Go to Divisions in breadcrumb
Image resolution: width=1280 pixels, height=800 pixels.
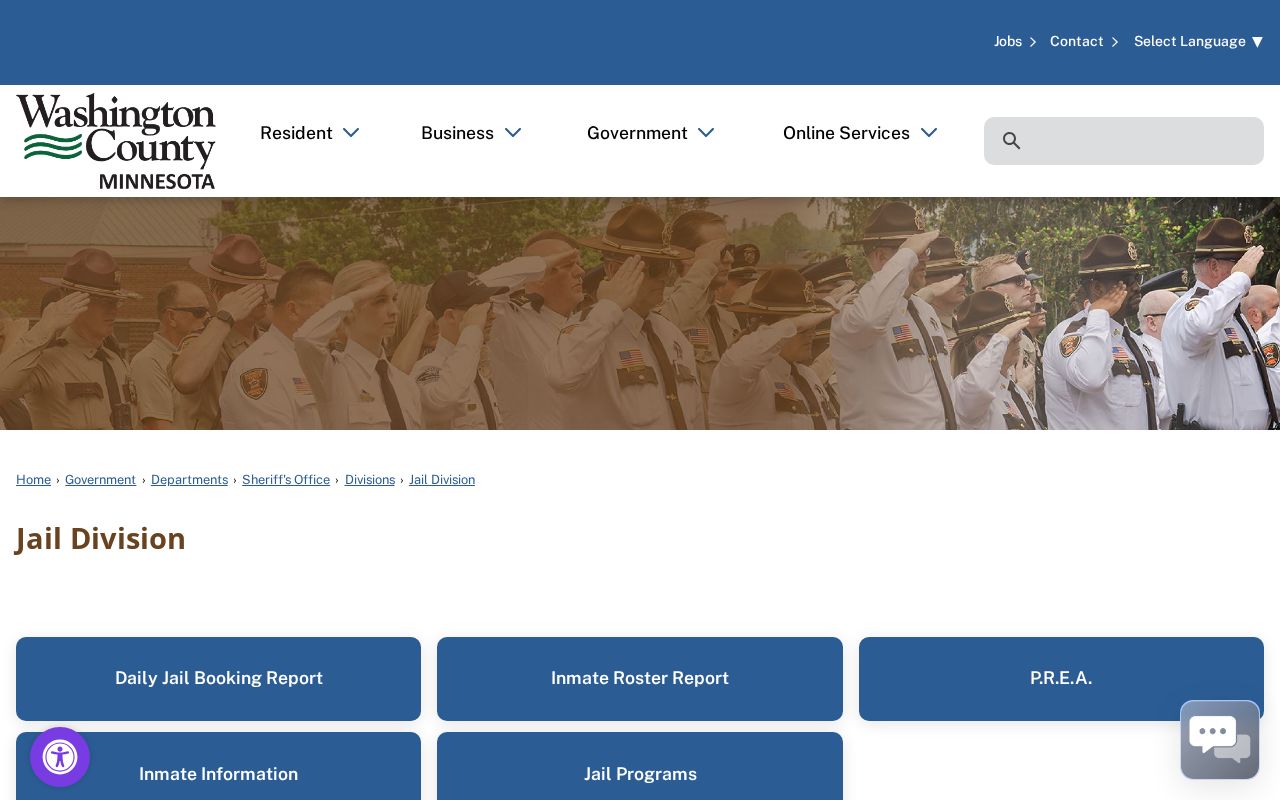tap(370, 480)
